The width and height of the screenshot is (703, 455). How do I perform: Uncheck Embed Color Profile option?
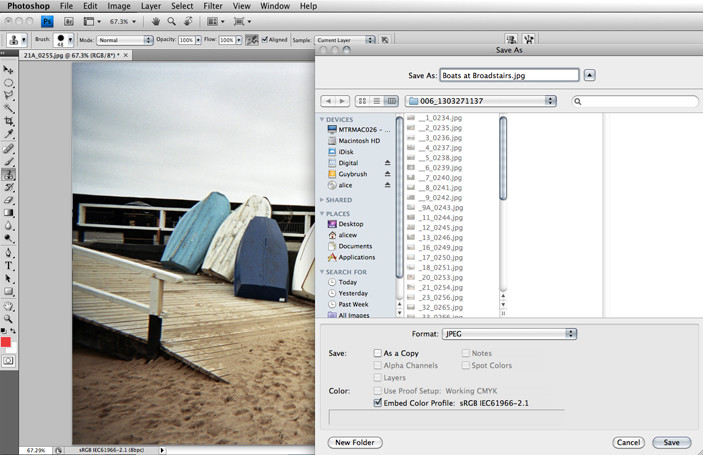(378, 402)
